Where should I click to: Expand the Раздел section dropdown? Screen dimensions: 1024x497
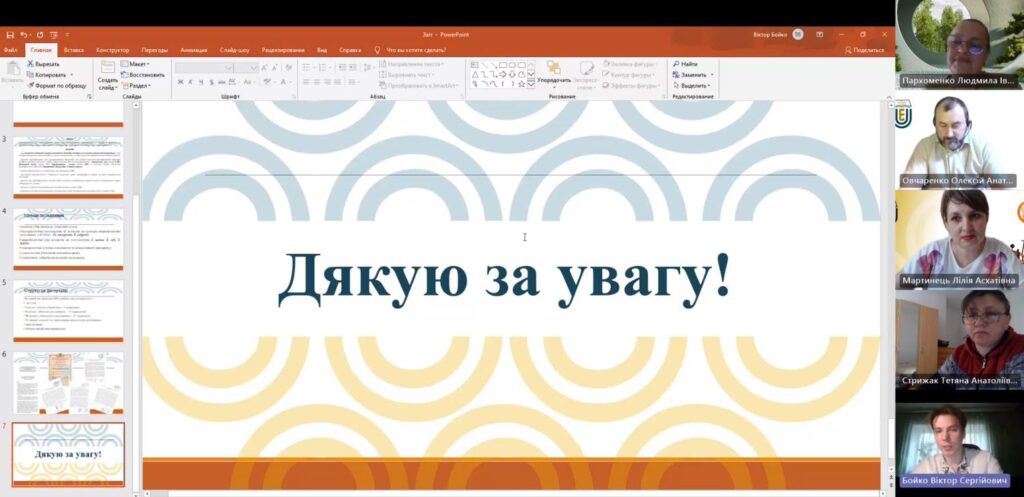[x=139, y=85]
